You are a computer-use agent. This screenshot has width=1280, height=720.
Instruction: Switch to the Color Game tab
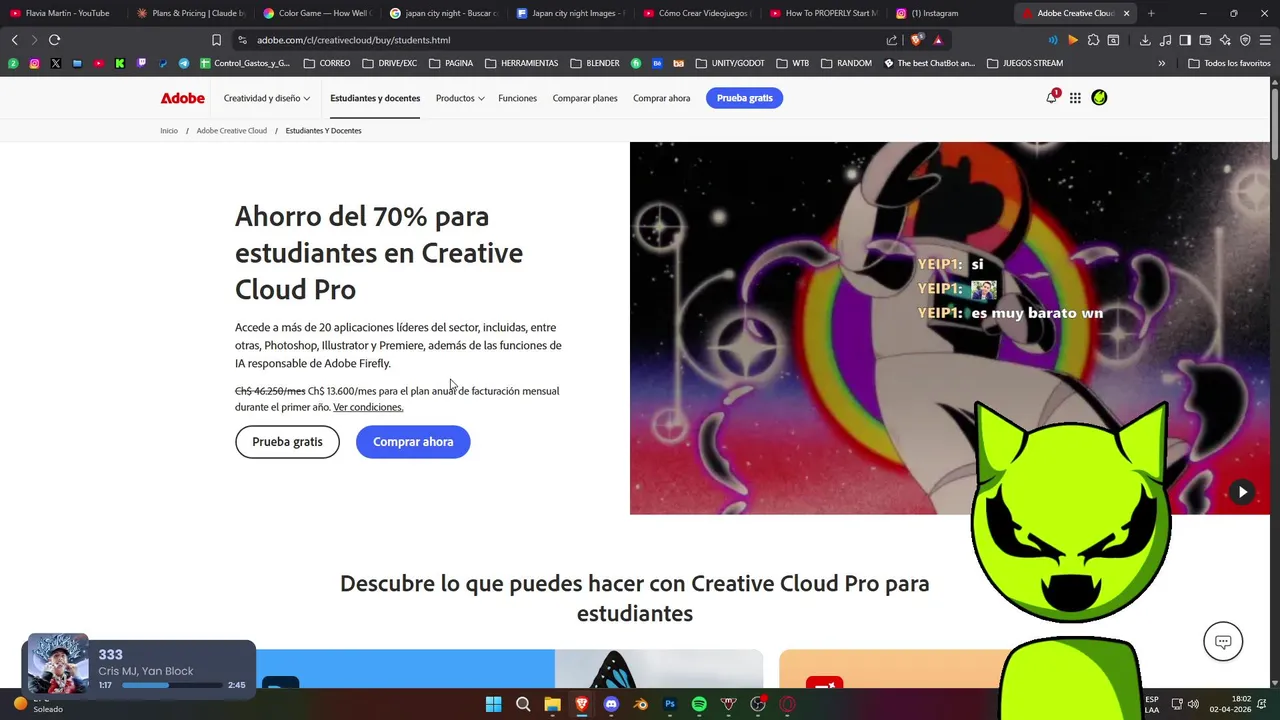coord(317,13)
